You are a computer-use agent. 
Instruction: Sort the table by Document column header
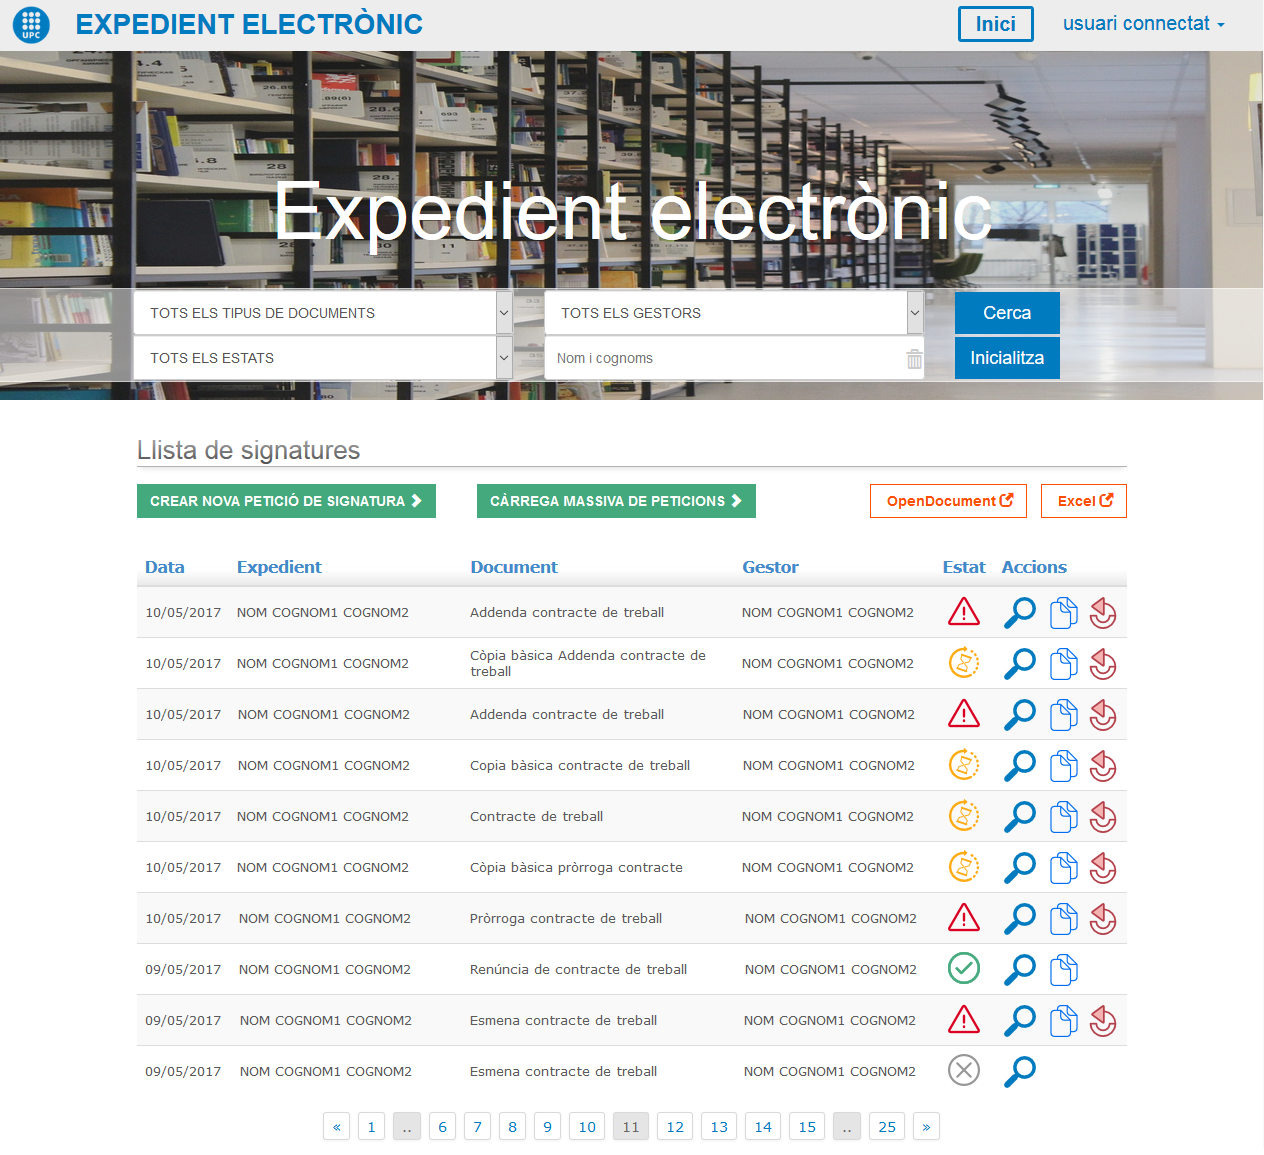point(514,567)
